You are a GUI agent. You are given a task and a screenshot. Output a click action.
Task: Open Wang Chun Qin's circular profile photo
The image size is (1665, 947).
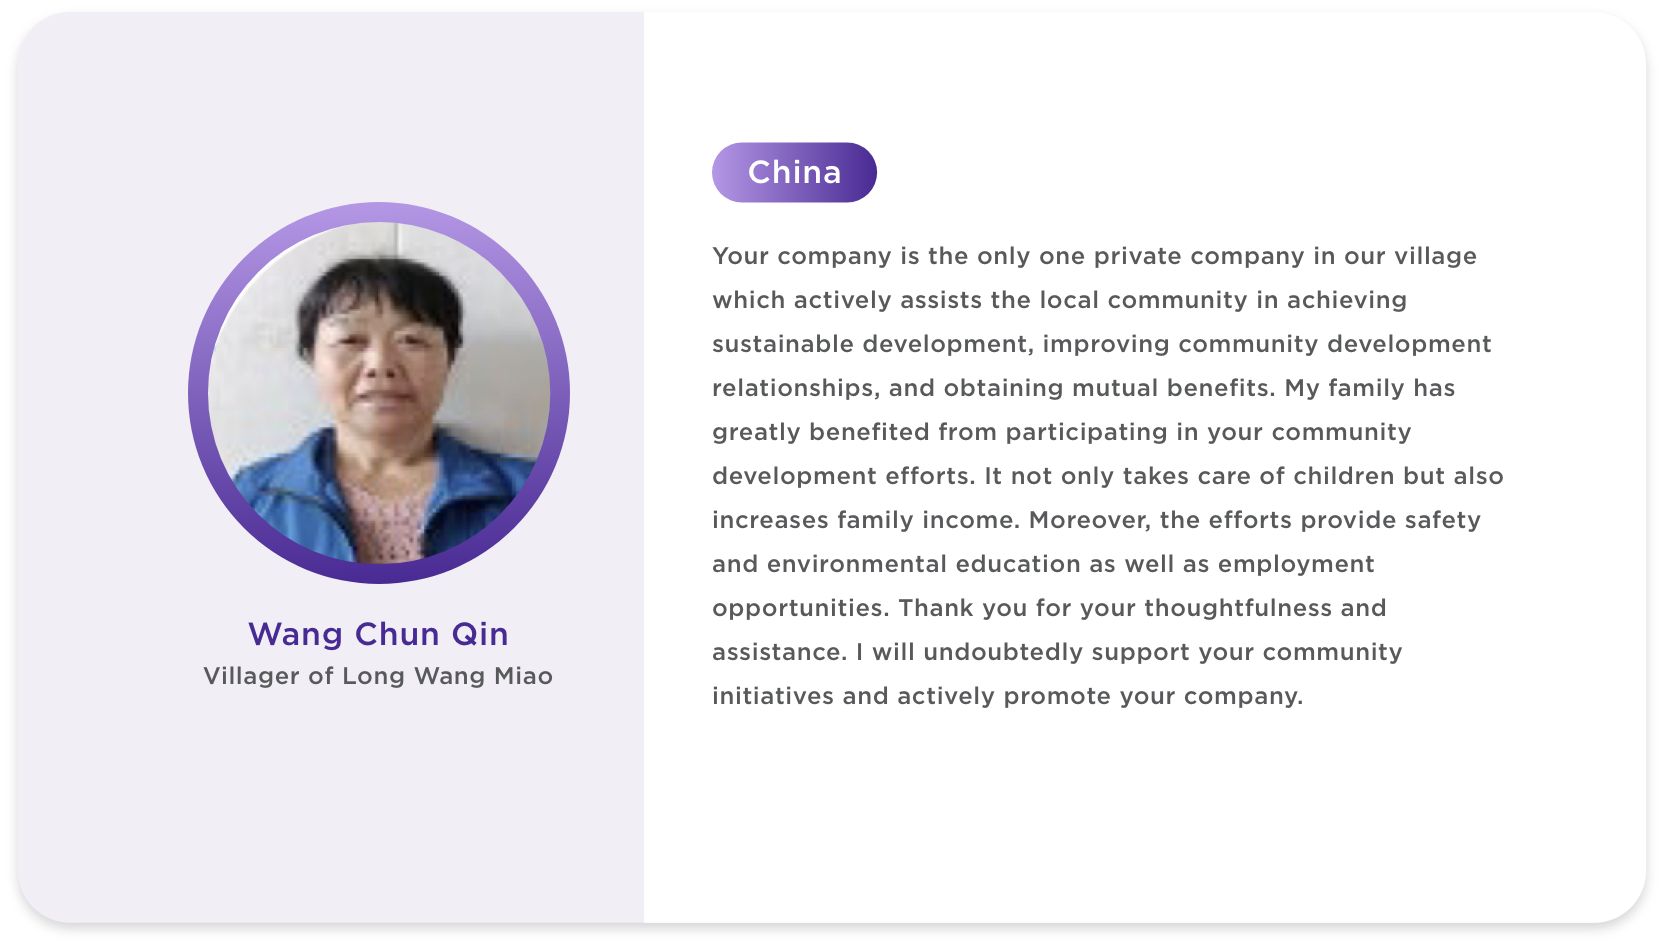click(379, 392)
